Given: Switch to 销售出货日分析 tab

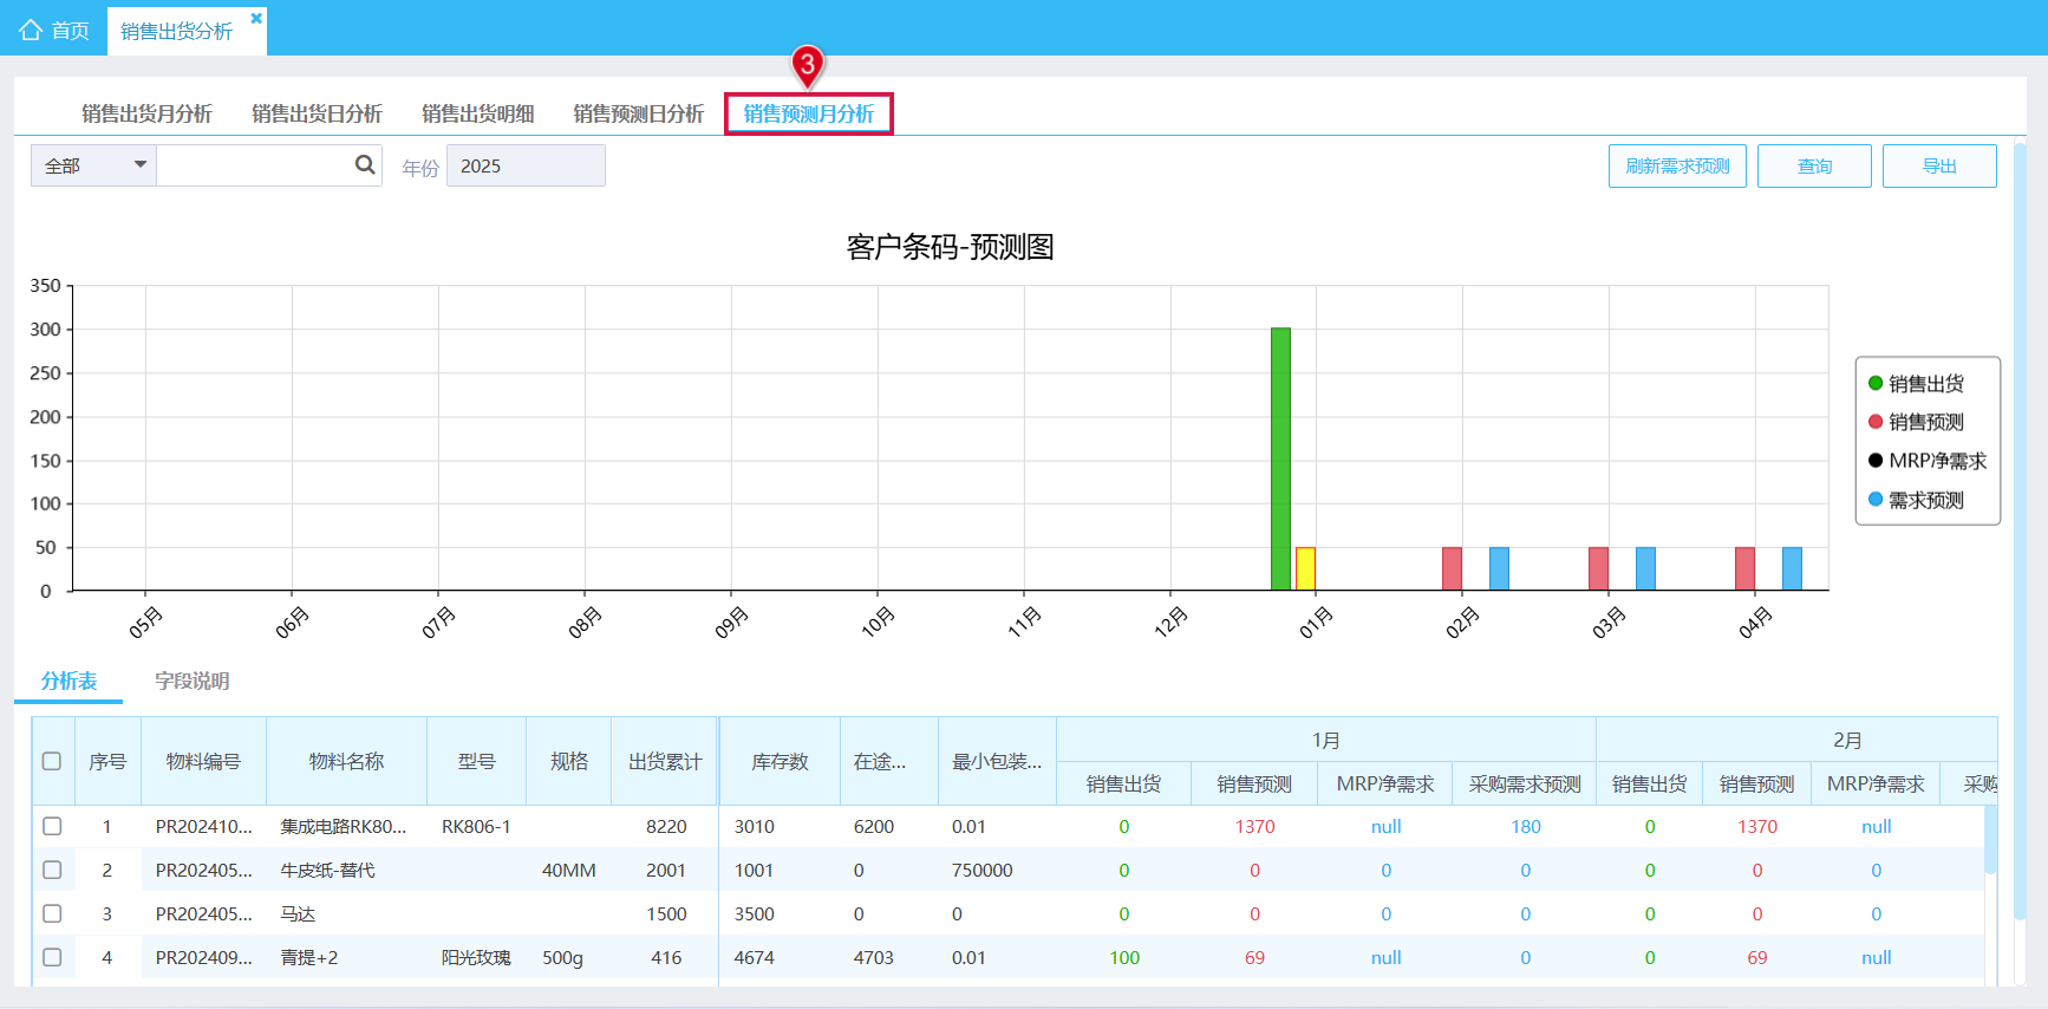Looking at the screenshot, I should [317, 114].
